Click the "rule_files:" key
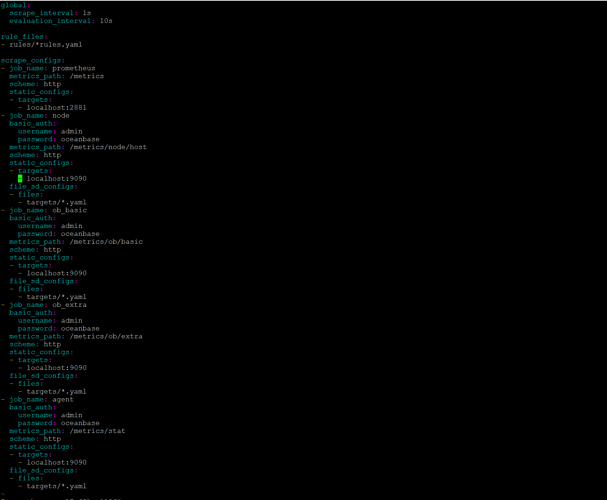 (x=24, y=37)
